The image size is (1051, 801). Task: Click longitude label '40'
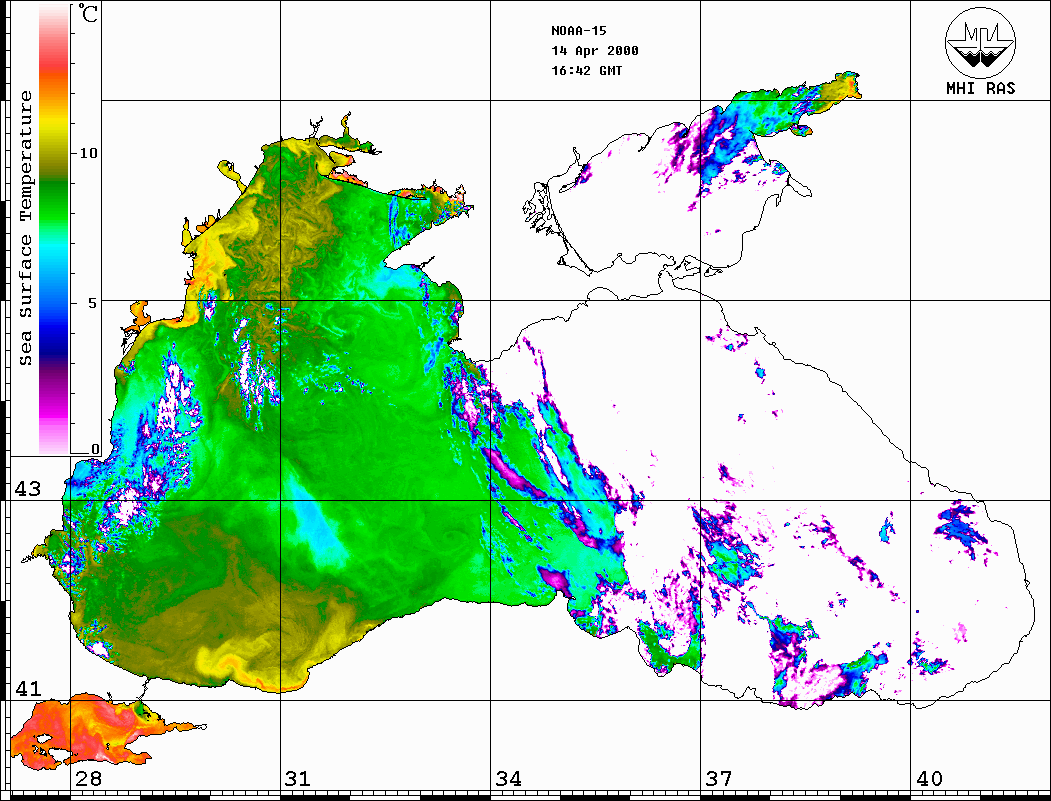click(x=929, y=778)
